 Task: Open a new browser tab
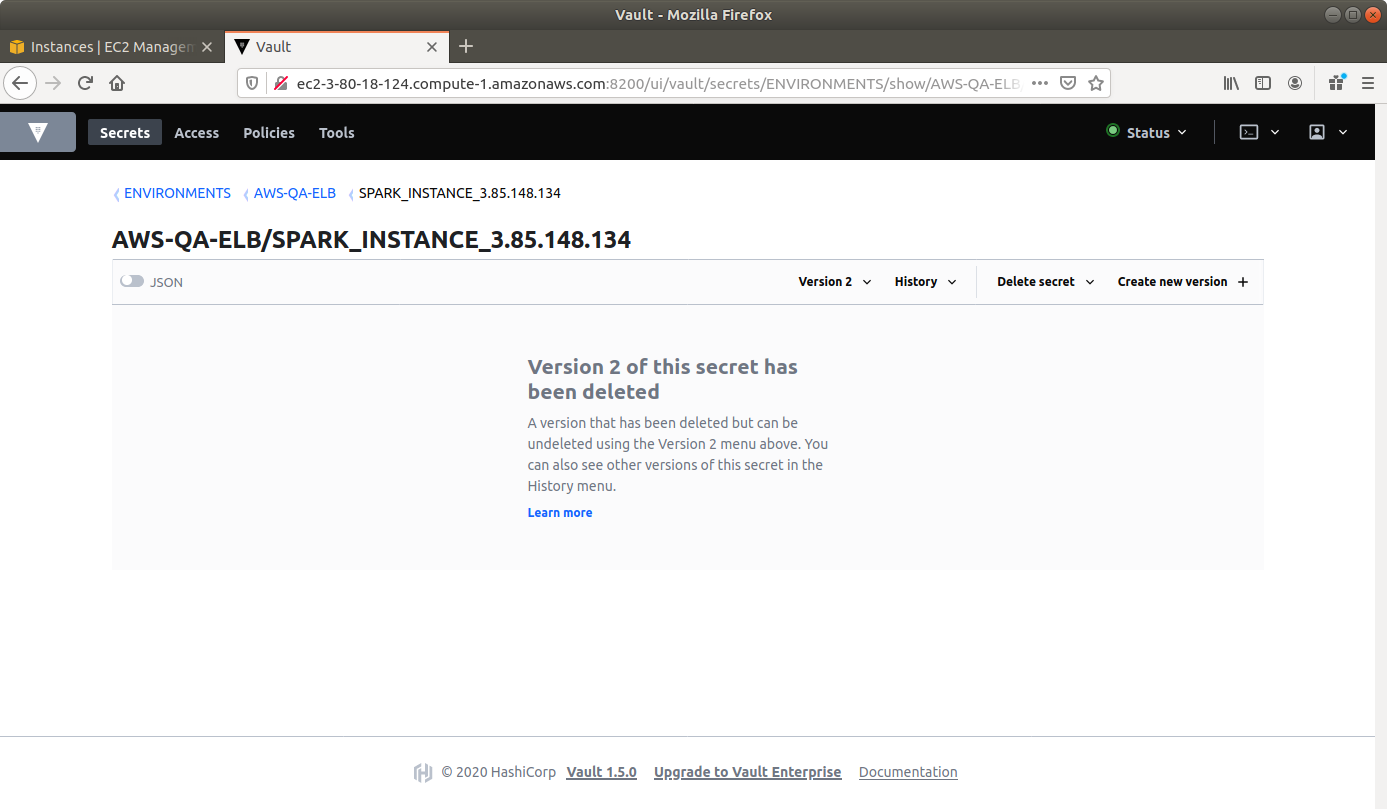click(466, 46)
